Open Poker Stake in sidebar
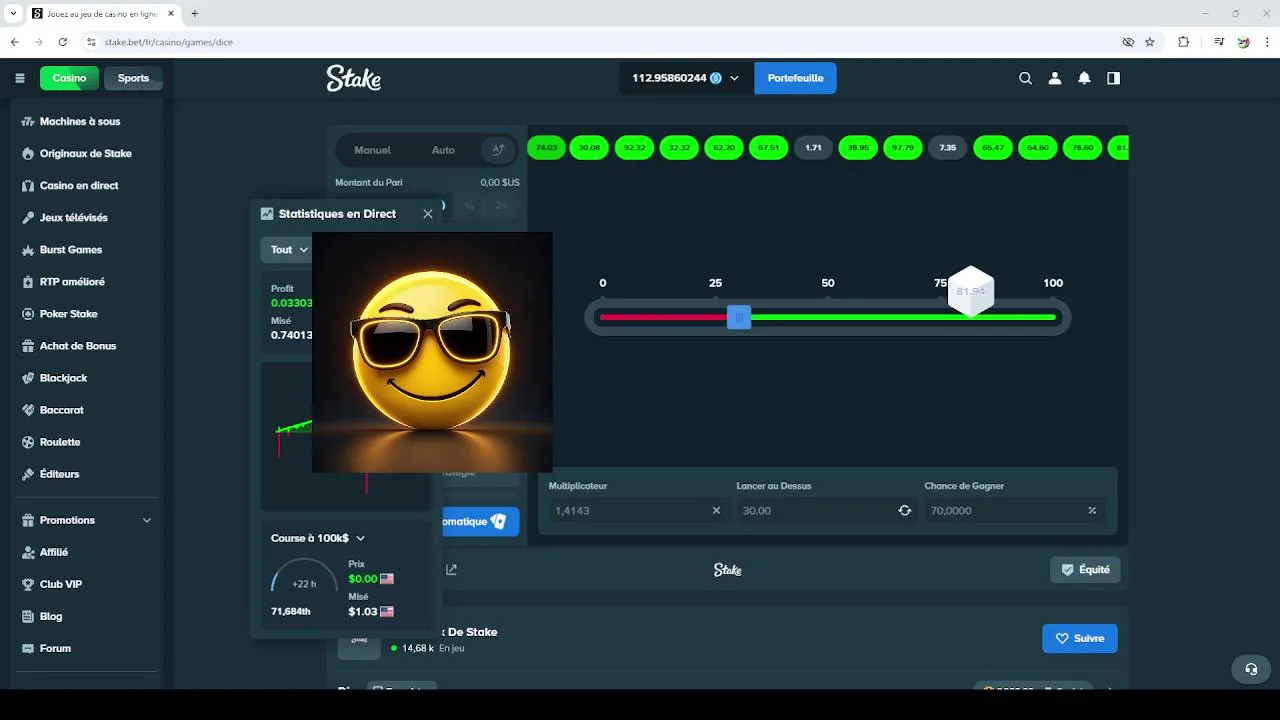This screenshot has width=1280, height=720. coord(69,313)
